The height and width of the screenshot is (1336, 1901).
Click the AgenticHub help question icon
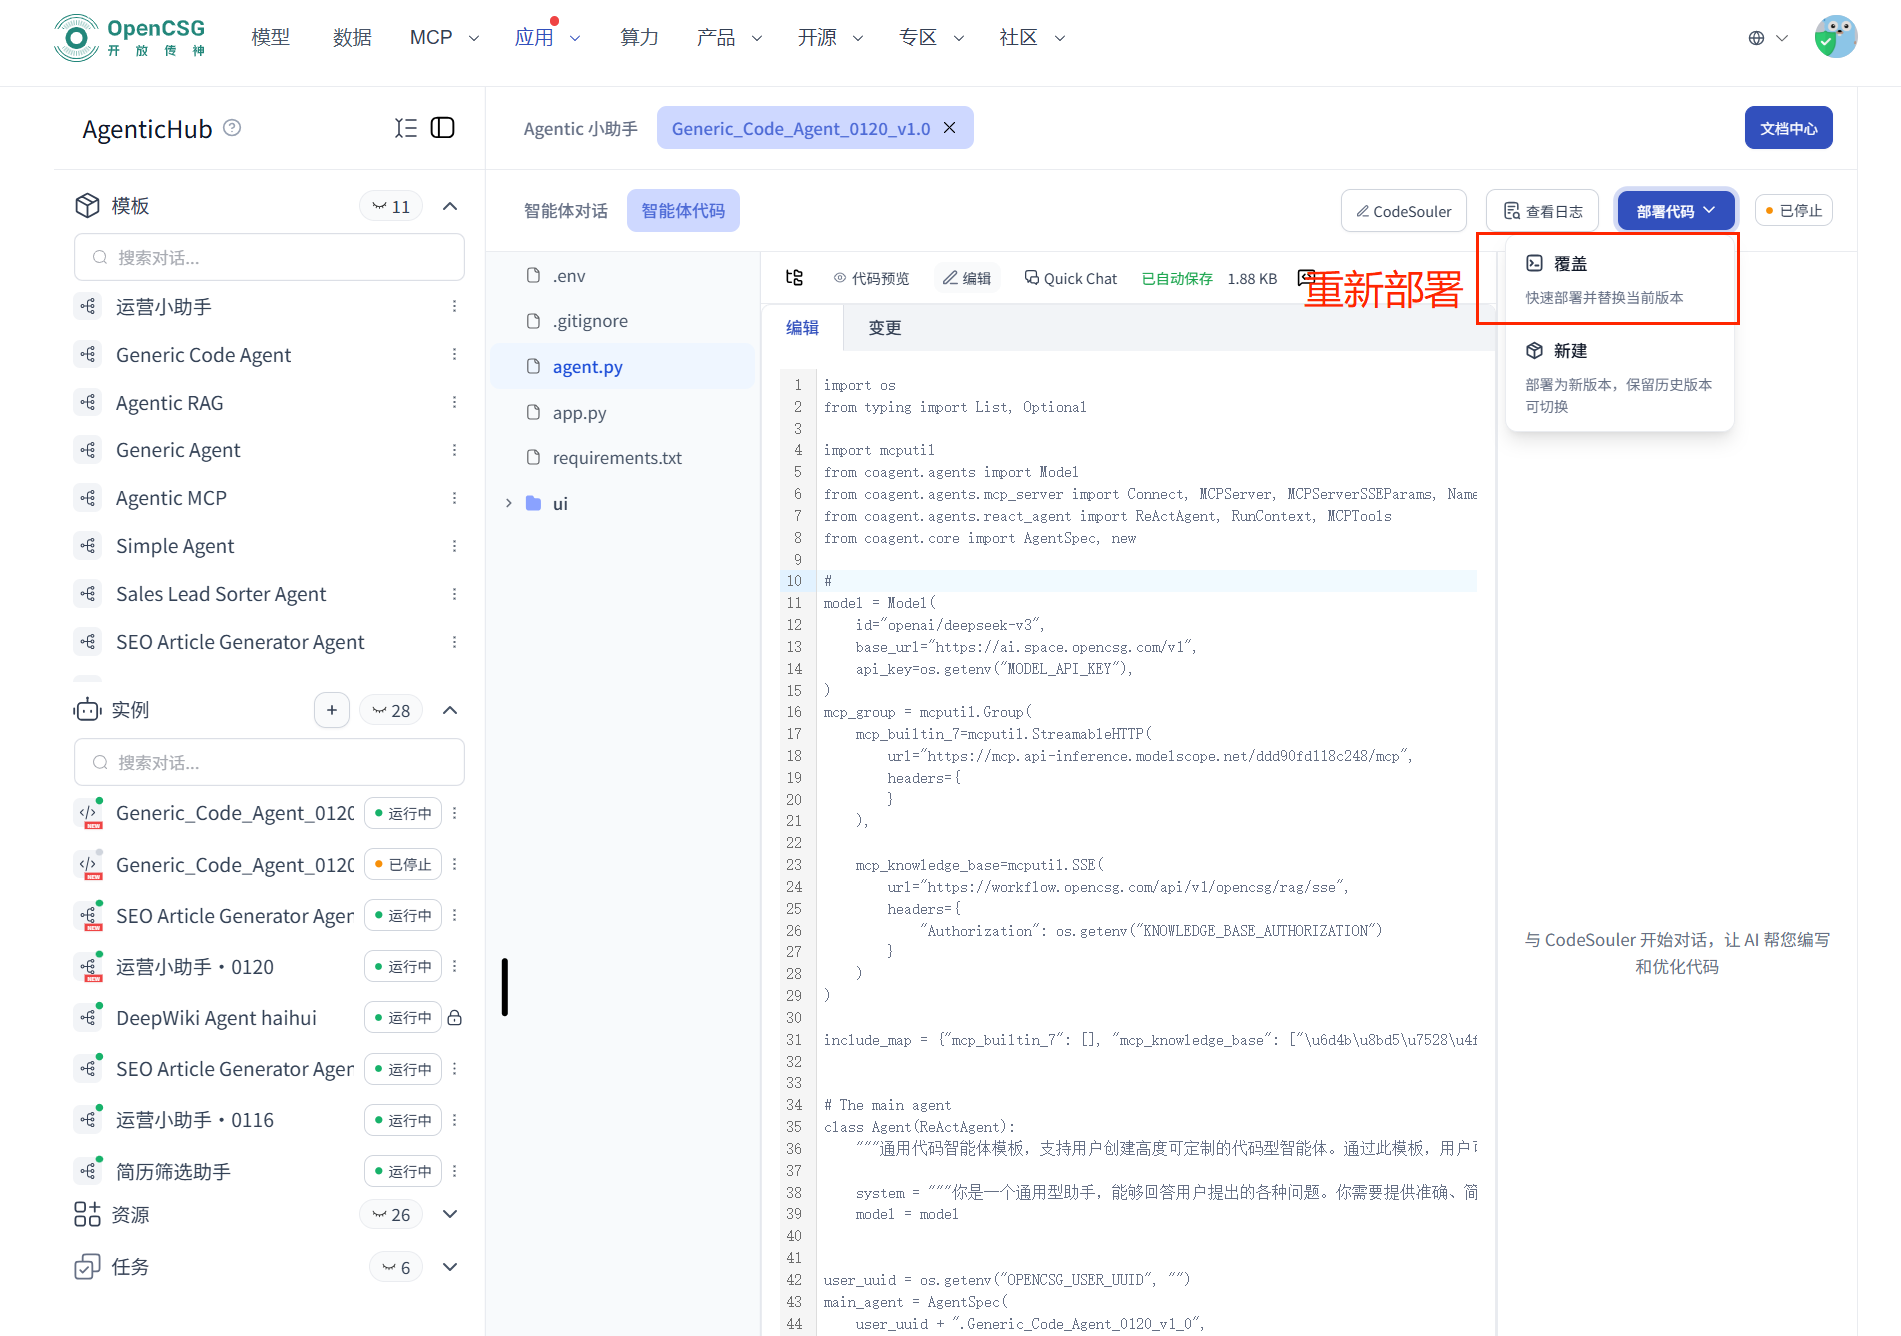(x=232, y=128)
